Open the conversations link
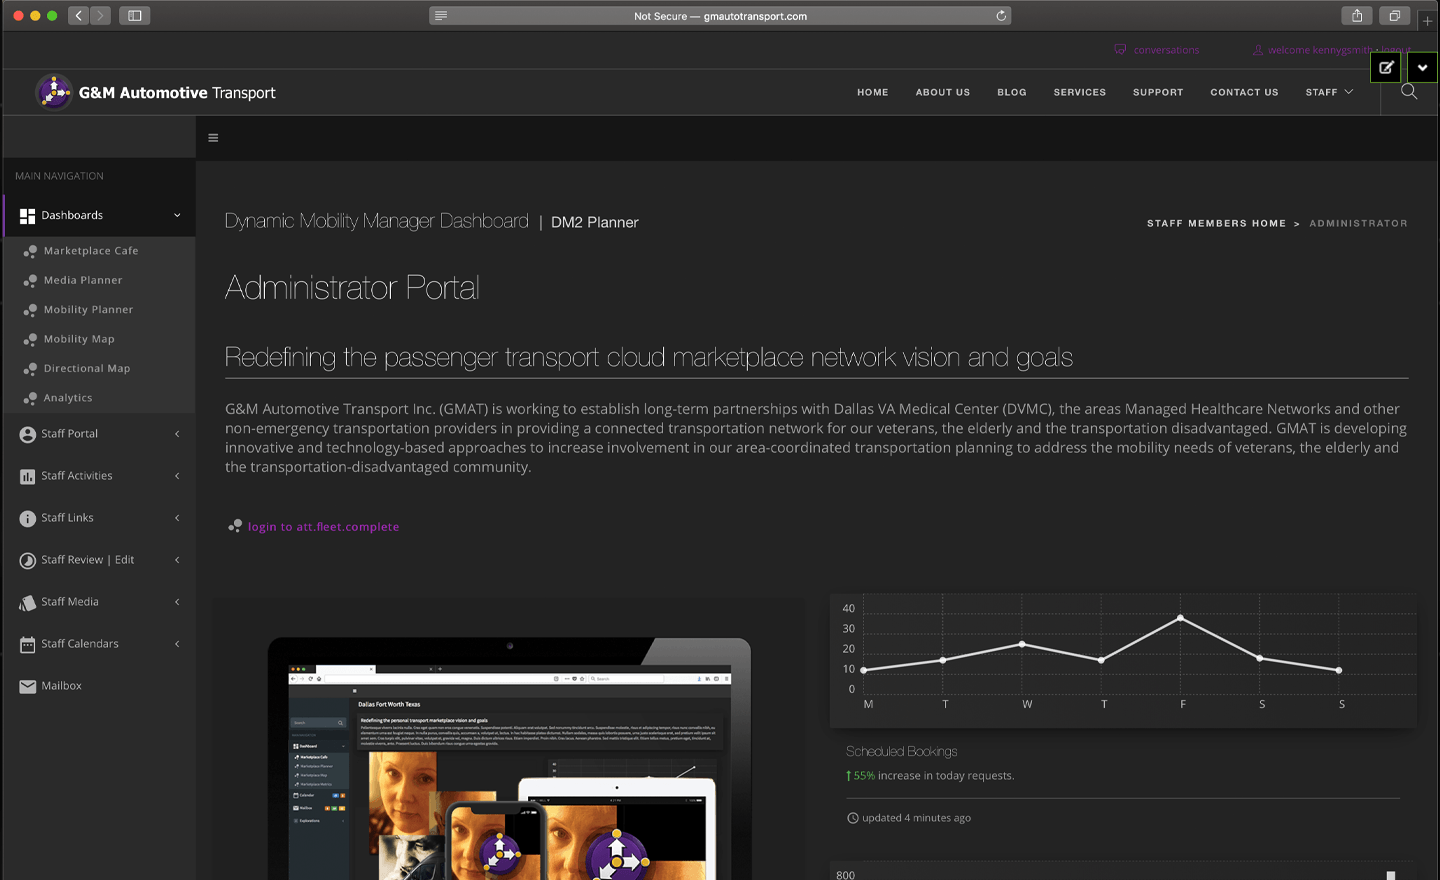This screenshot has height=880, width=1440. (x=1165, y=50)
